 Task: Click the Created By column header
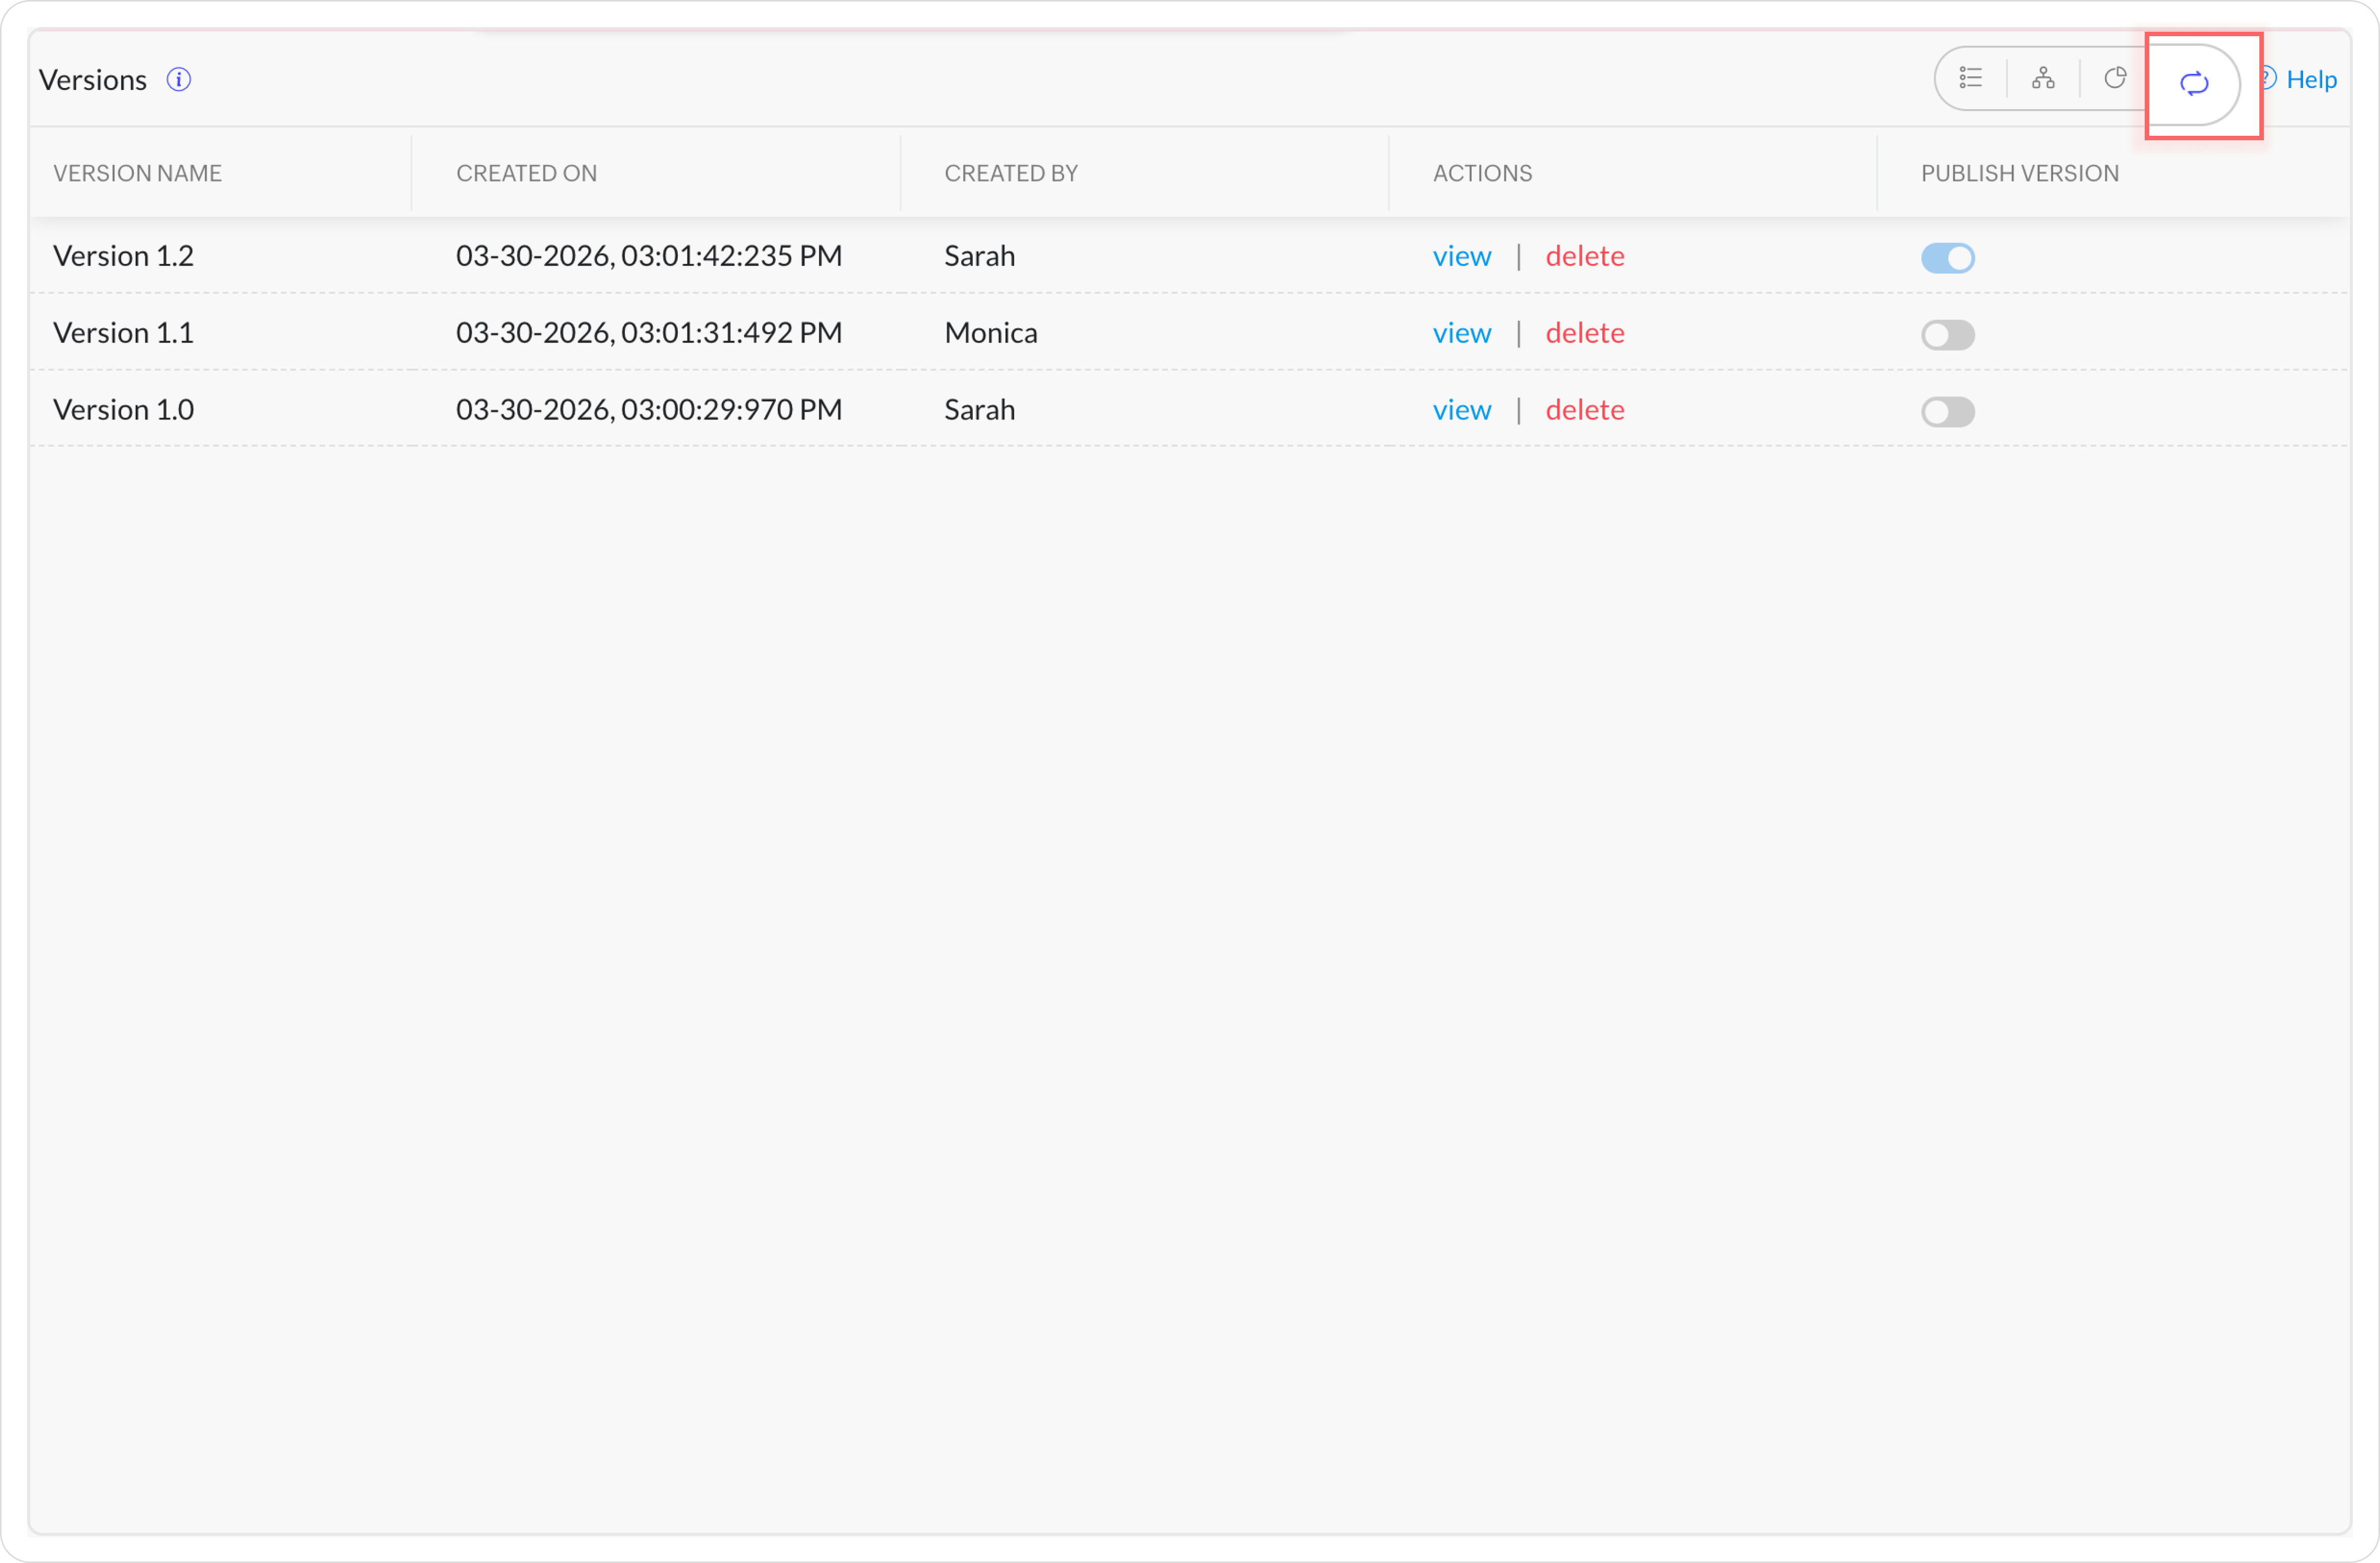tap(1010, 173)
